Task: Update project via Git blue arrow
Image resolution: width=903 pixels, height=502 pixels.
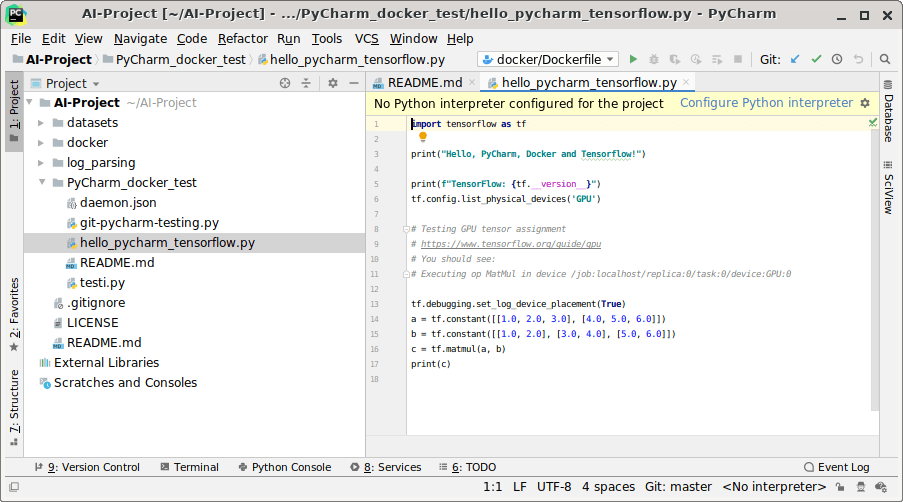Action: tap(795, 59)
